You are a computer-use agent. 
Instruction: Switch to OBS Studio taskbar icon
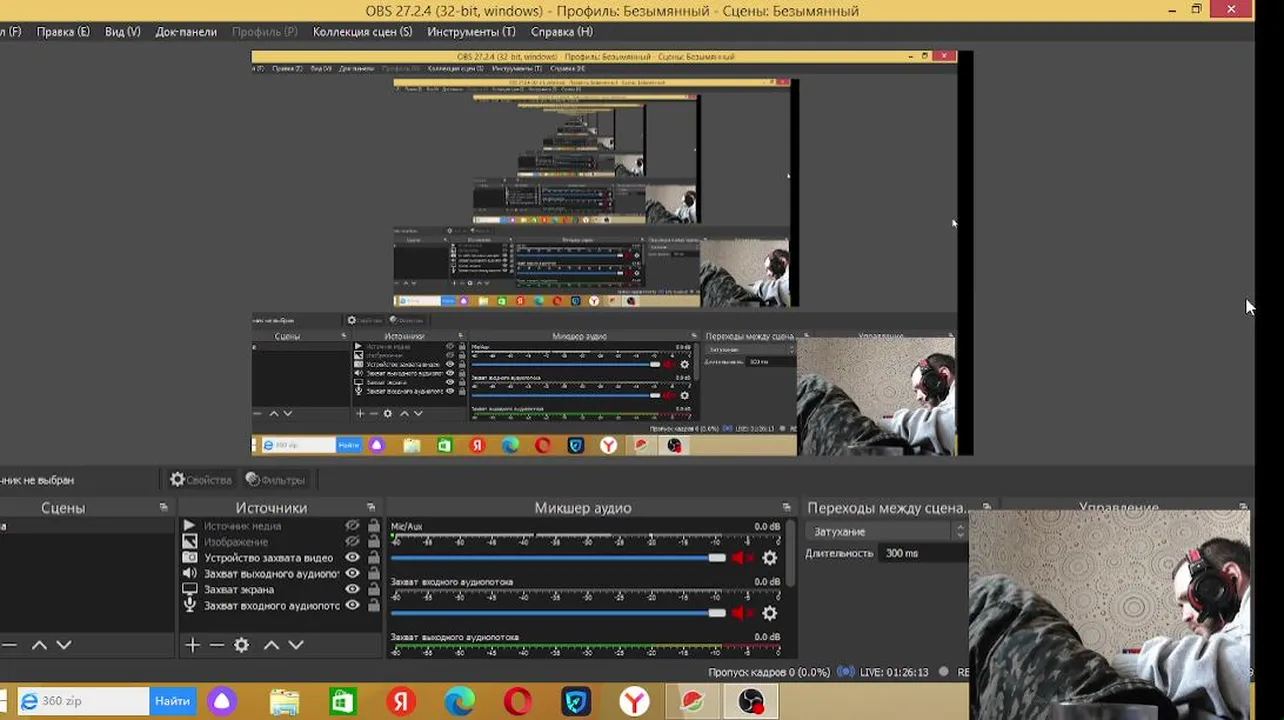click(751, 702)
